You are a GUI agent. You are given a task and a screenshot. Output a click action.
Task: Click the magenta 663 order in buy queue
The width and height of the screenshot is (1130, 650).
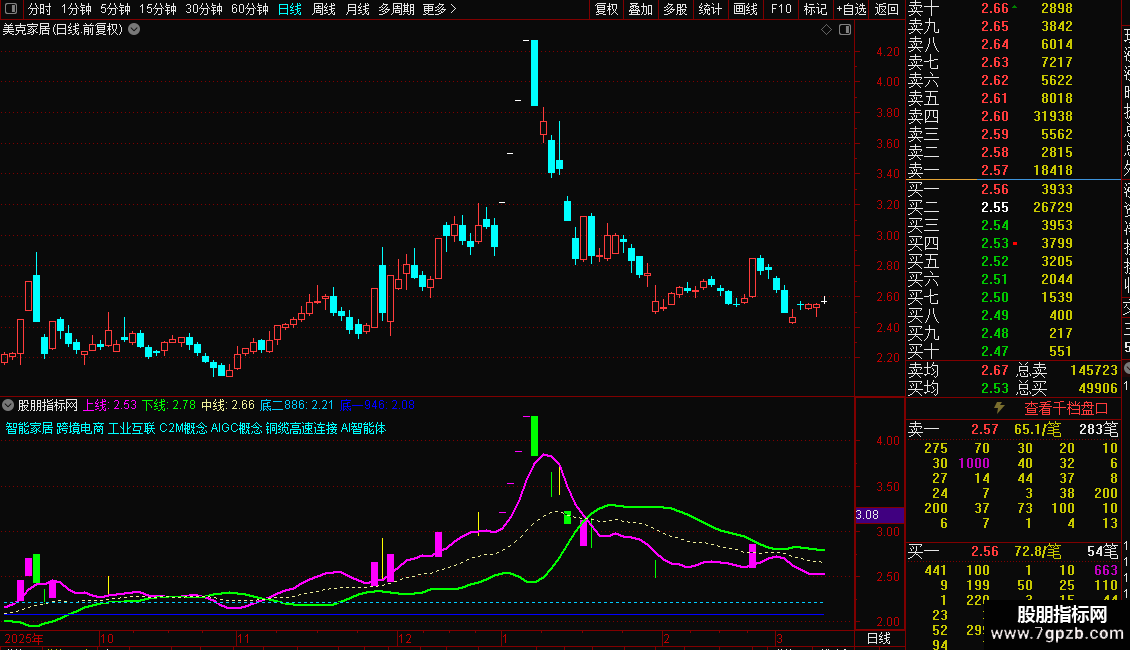pyautogui.click(x=1105, y=570)
